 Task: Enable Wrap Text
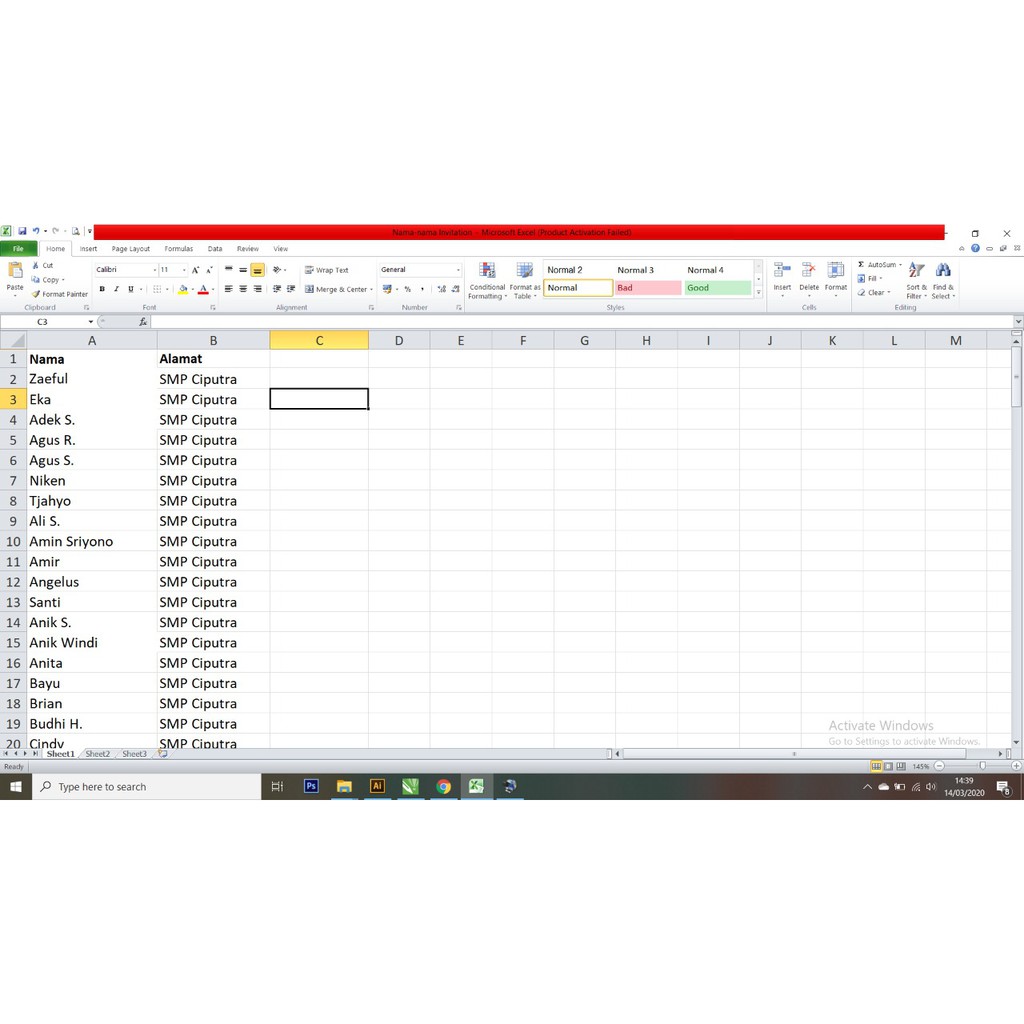pos(327,270)
